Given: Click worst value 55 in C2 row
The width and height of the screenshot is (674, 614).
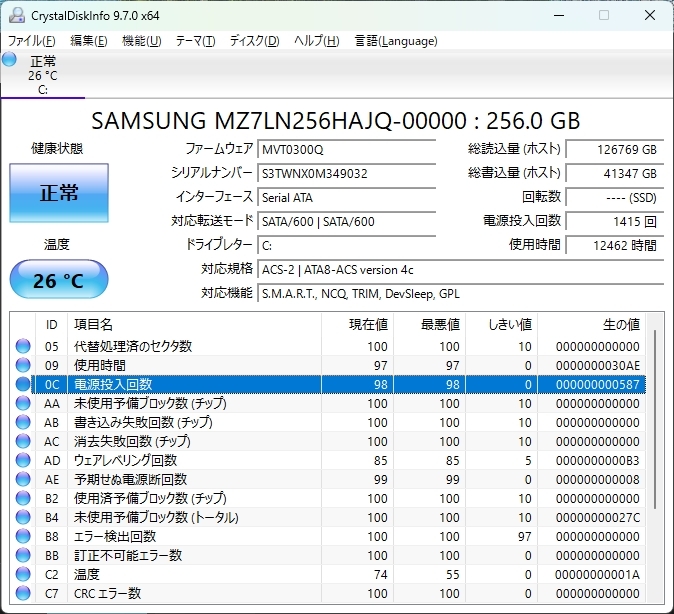Looking at the screenshot, I should 452,574.
